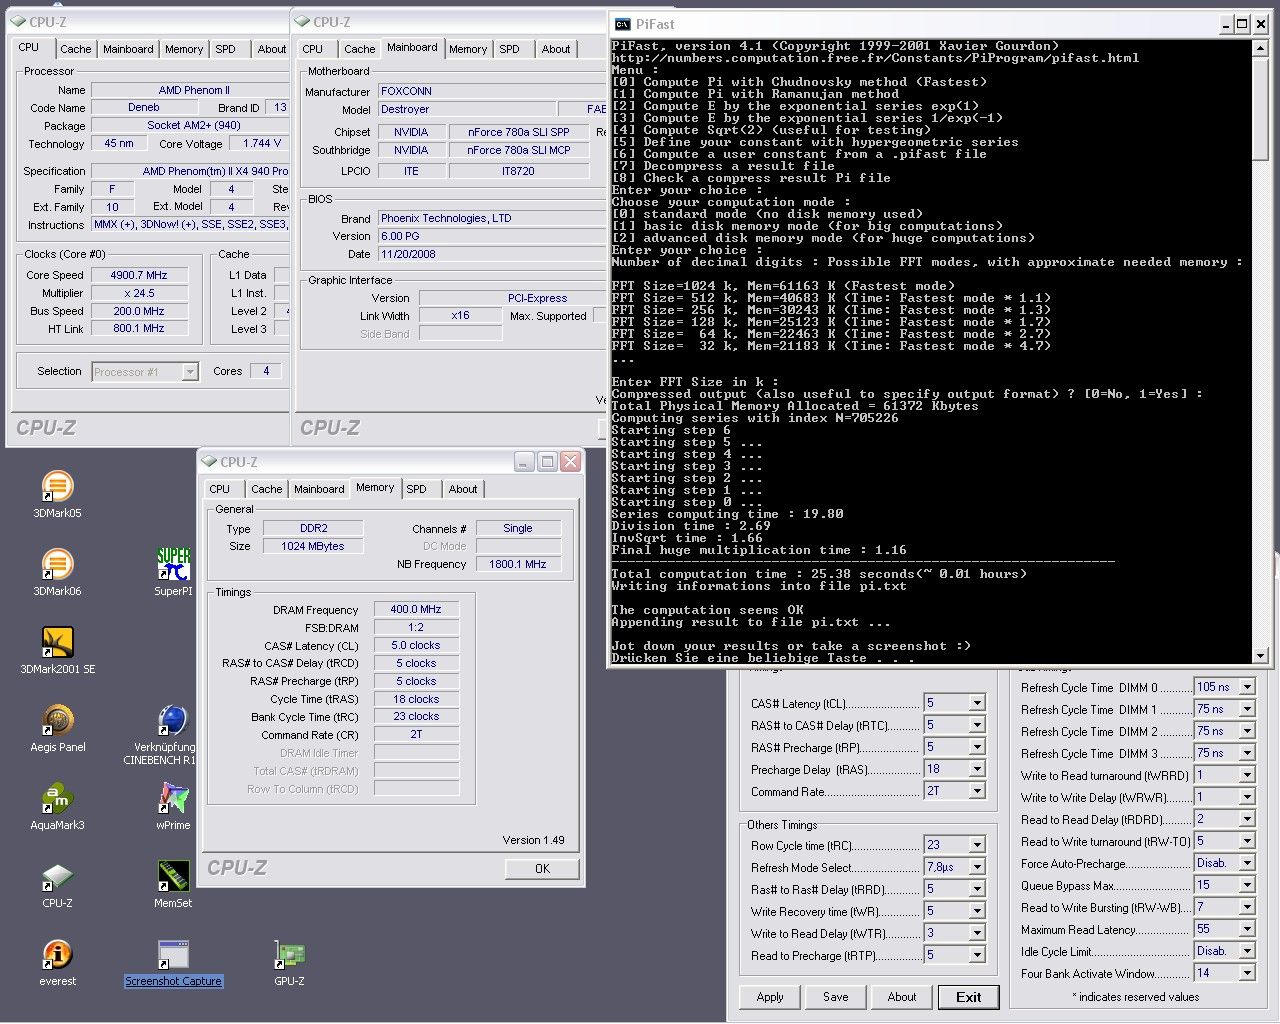Click the top-left CPU-Z window title icon
Viewport: 1280px width, 1024px height.
tap(19, 21)
